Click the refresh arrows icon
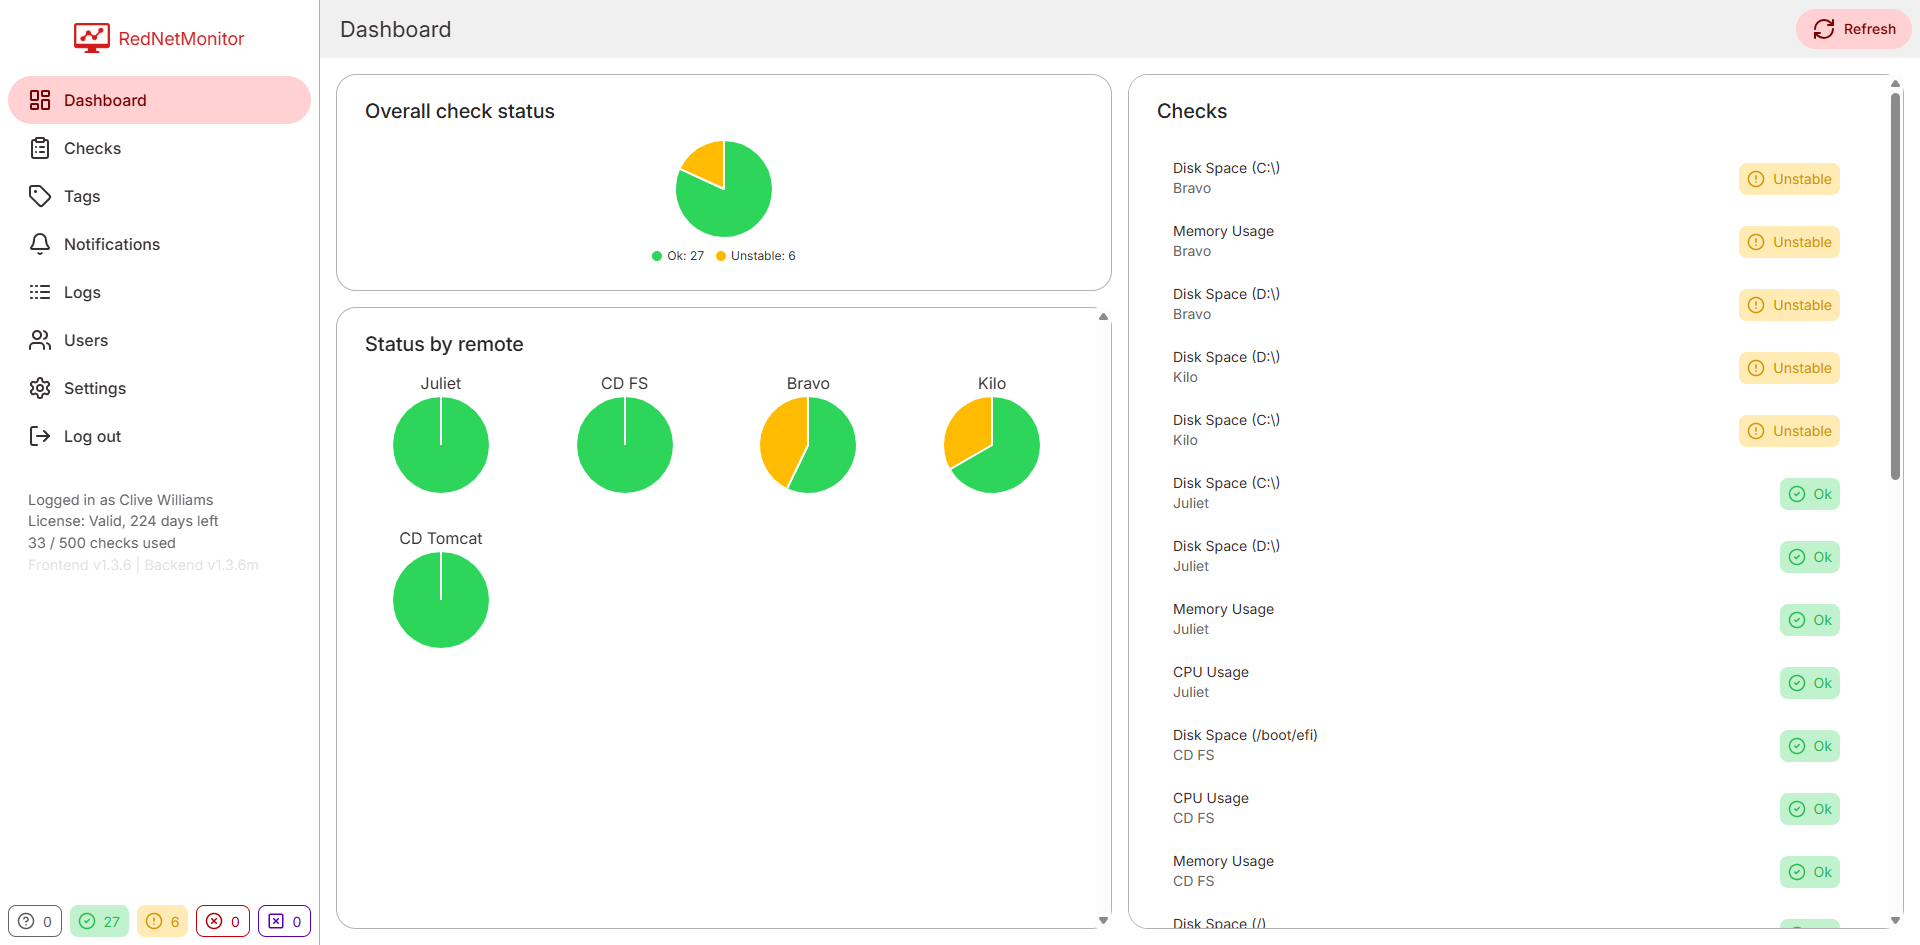 (x=1824, y=29)
